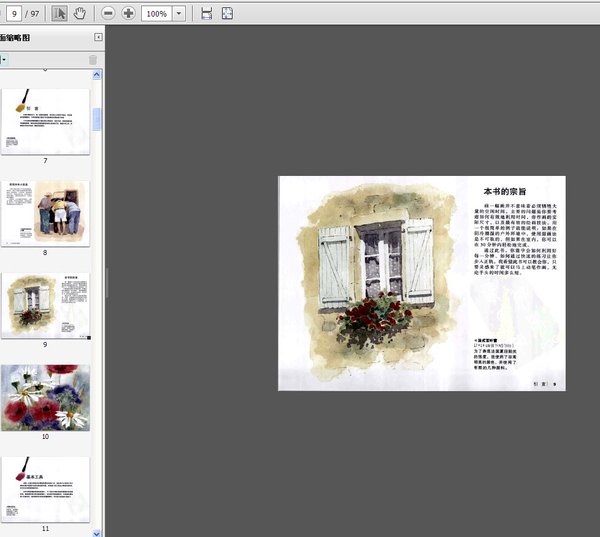Screen dimensions: 600x537
Task: Click the thumbnail label number 9
Action: pos(45,344)
